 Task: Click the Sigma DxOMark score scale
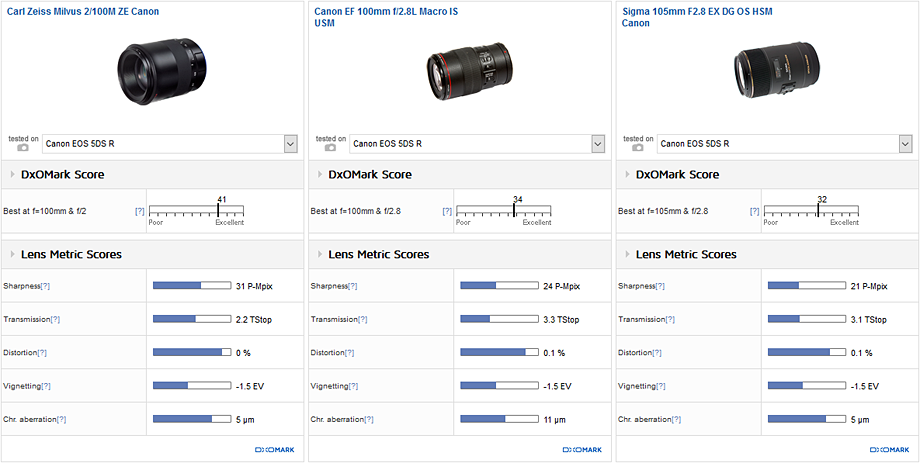point(811,211)
